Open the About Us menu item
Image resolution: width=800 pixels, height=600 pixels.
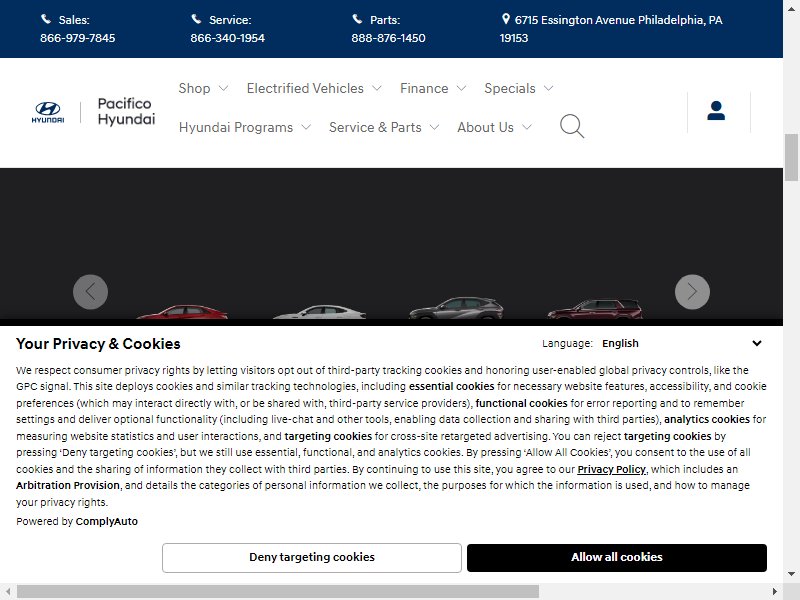pyautogui.click(x=485, y=127)
